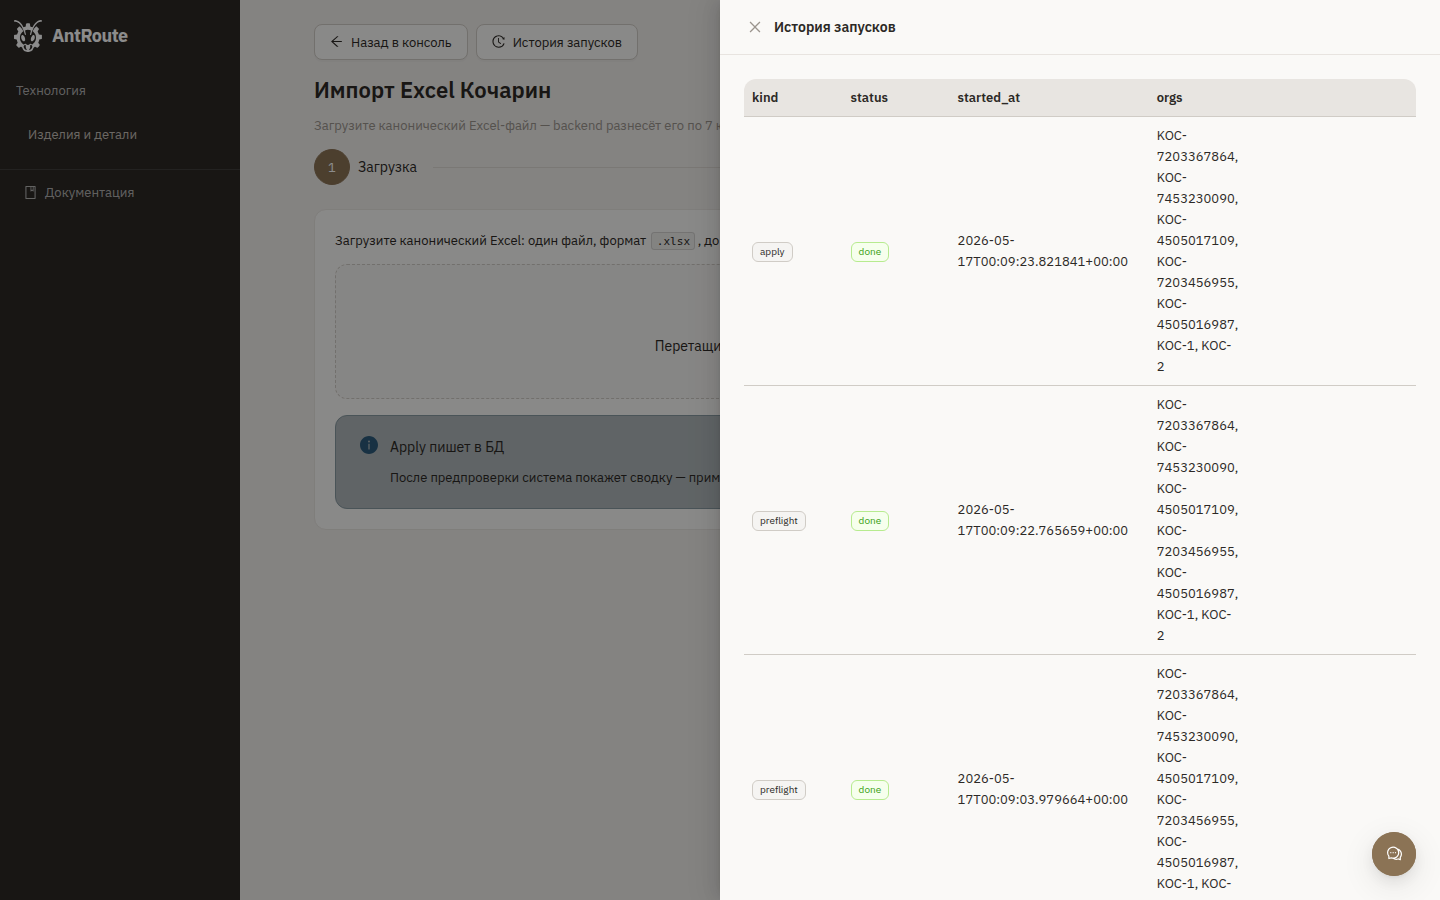This screenshot has height=900, width=1440.
Task: Click the kind column header
Action: point(765,97)
